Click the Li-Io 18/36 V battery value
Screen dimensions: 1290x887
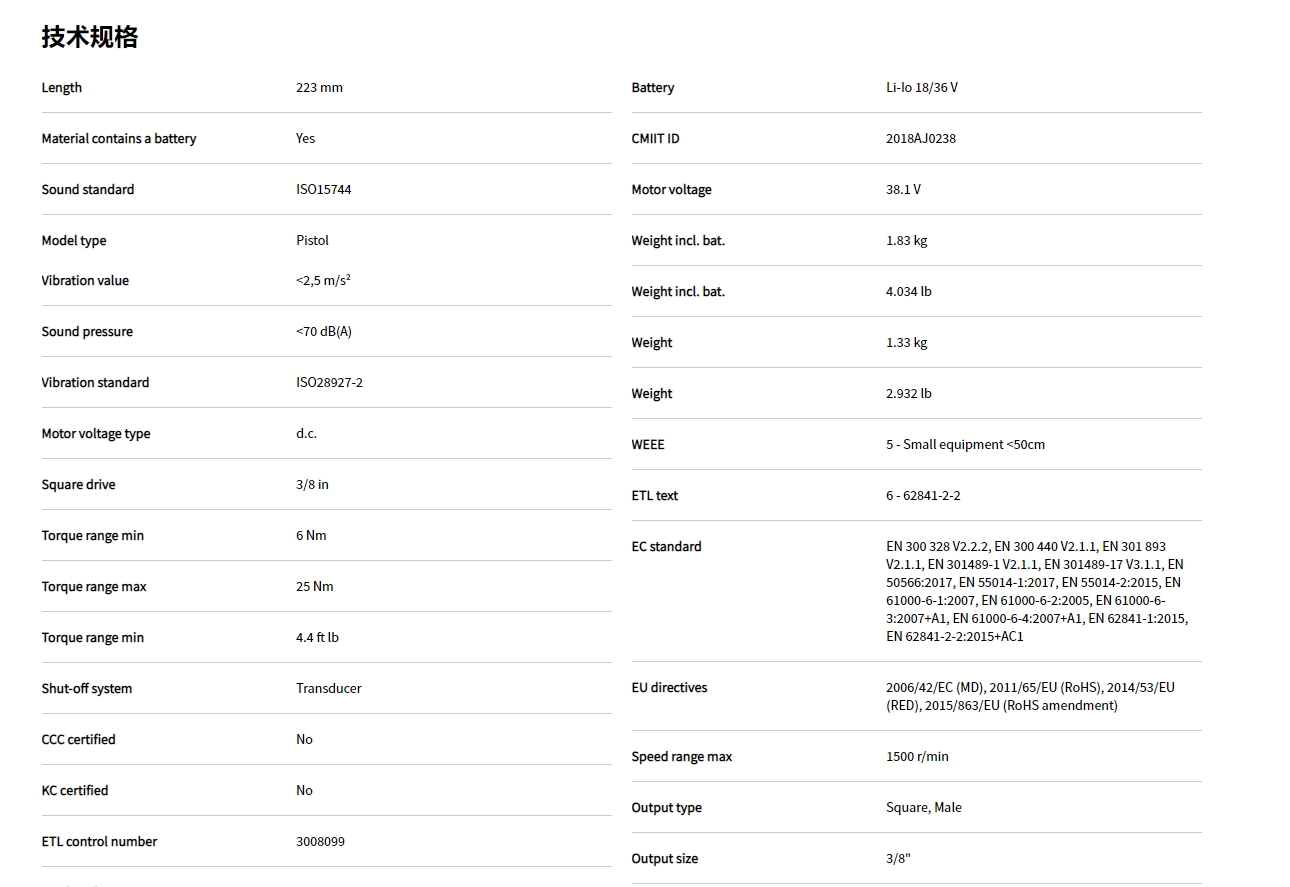click(x=921, y=88)
